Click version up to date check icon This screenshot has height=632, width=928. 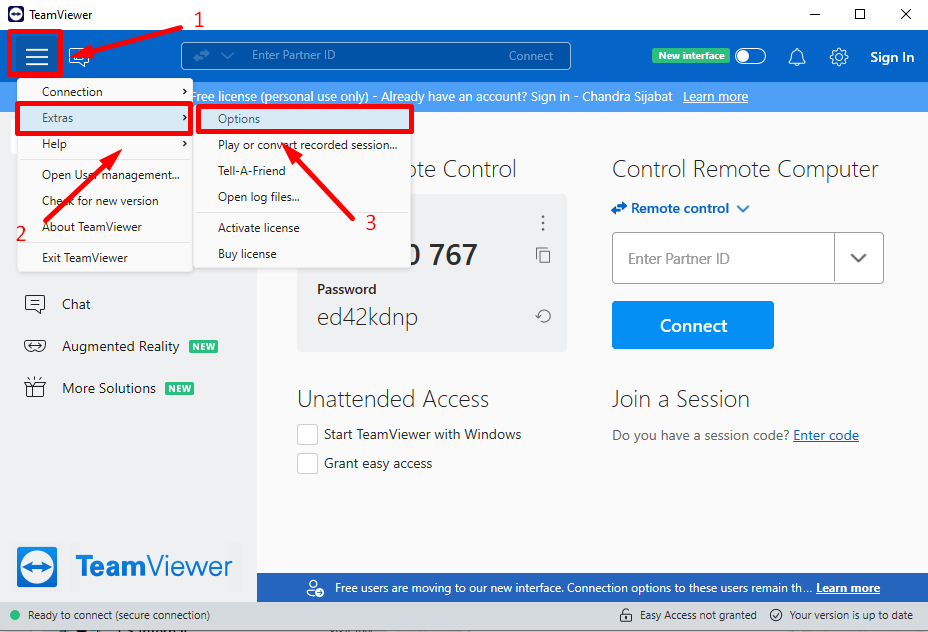tap(775, 615)
